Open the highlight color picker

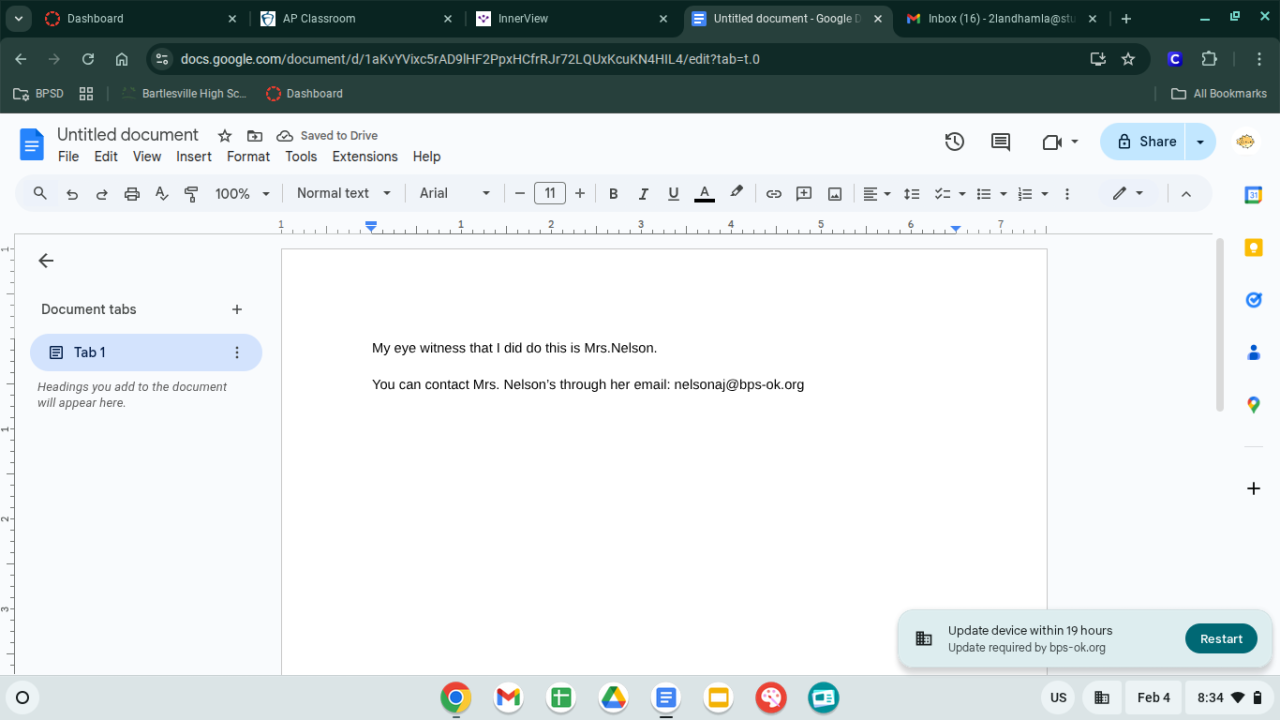[737, 194]
